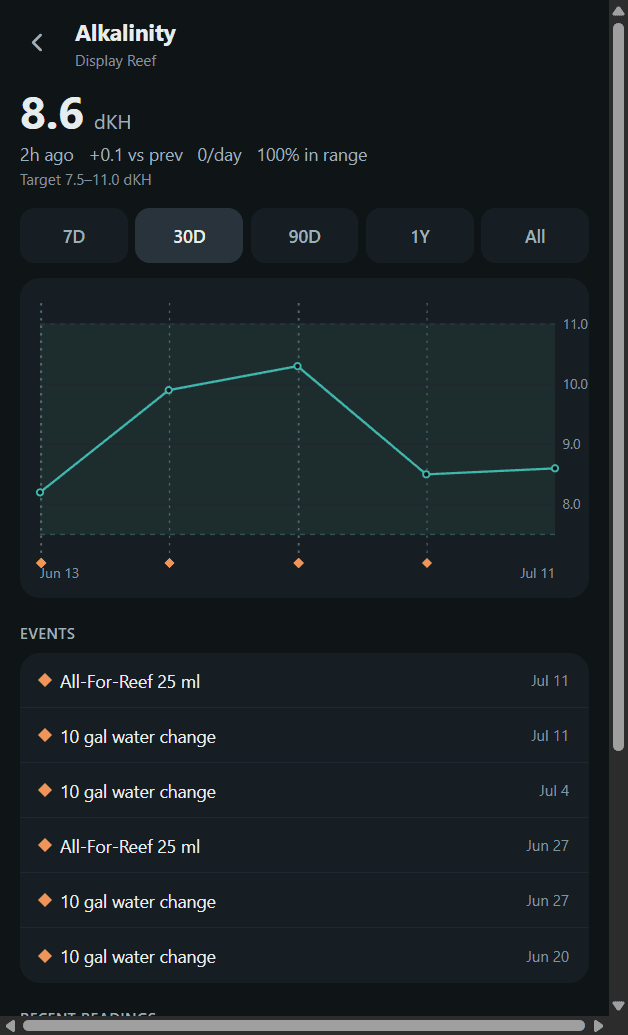Click the third orange event diamond under chart
628x1035 pixels.
[x=298, y=563]
